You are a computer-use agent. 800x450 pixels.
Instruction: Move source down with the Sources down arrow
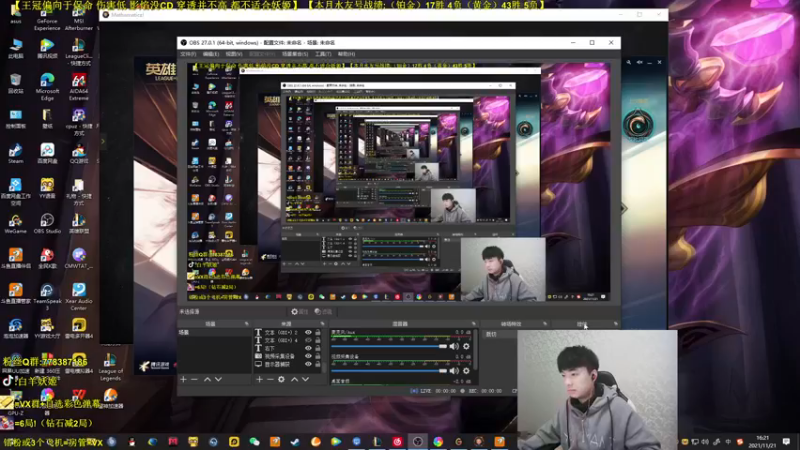305,379
